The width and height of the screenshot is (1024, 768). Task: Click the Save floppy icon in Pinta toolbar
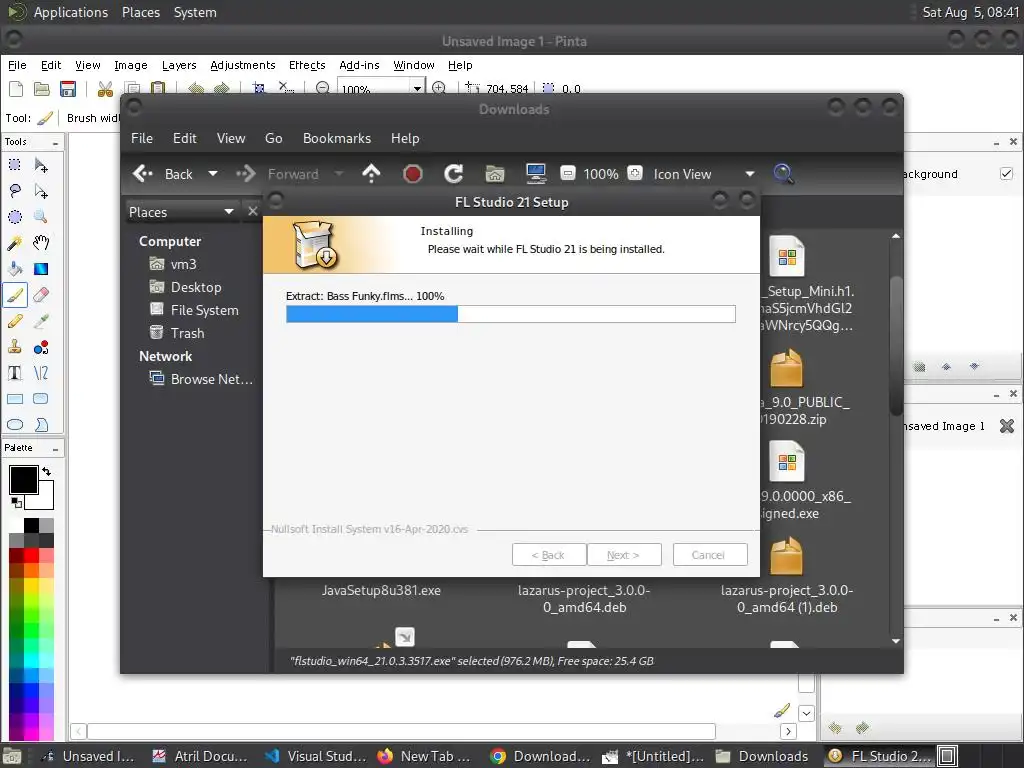click(x=68, y=89)
